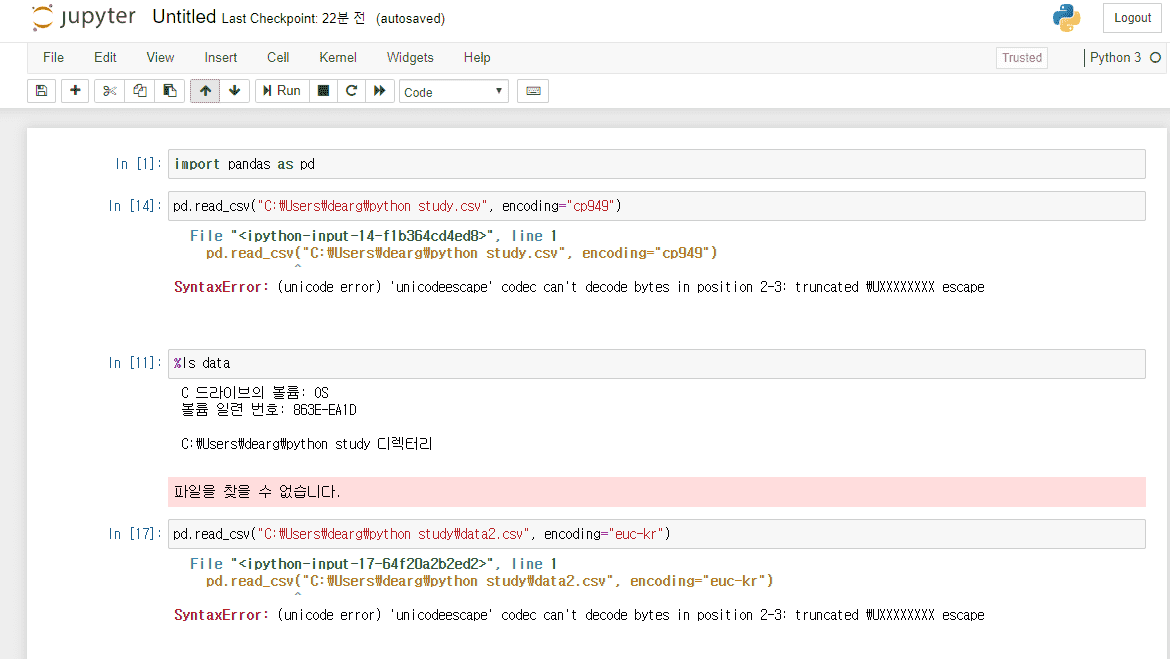Screen dimensions: 1170x659
Task: Interrupt the kernel with stop icon
Action: pyautogui.click(x=323, y=91)
